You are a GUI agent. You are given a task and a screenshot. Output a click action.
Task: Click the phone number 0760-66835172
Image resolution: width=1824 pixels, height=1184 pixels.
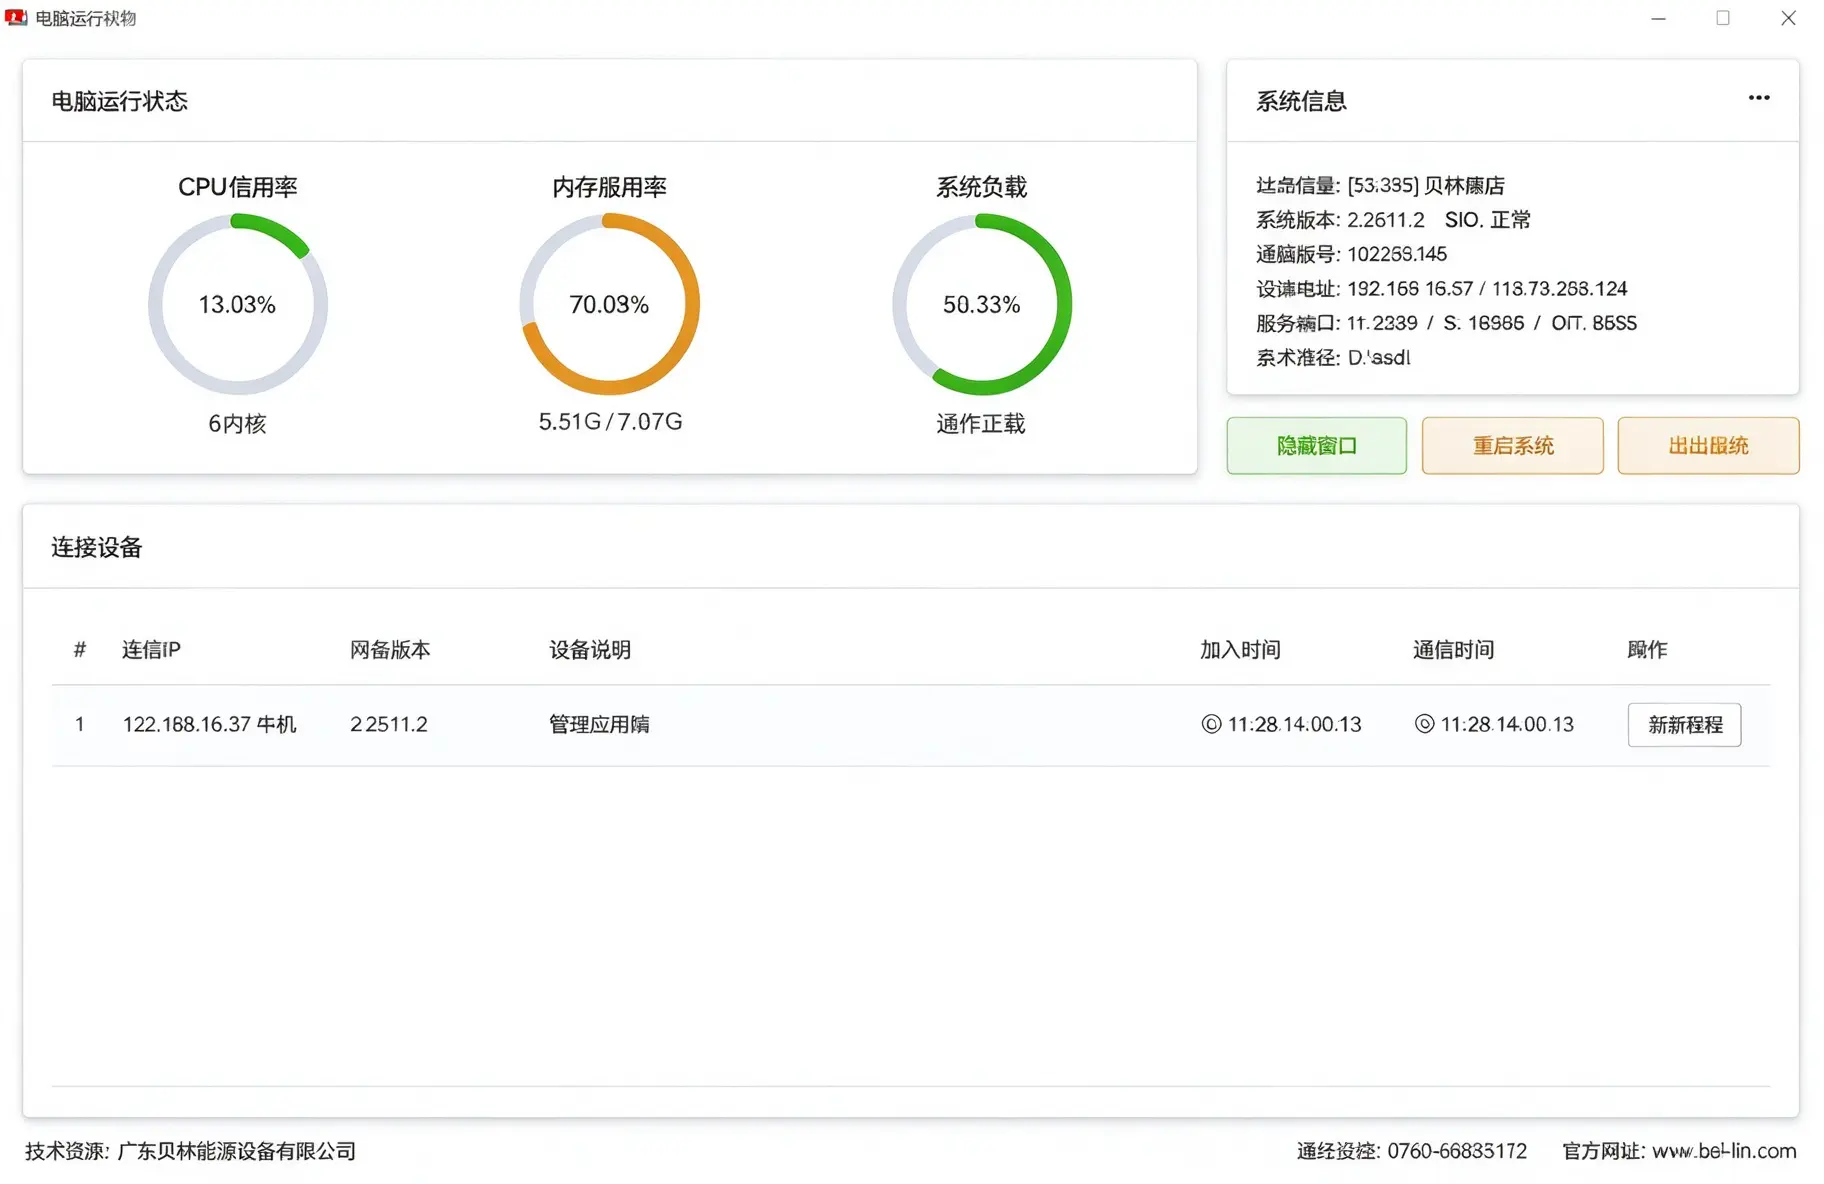[x=1457, y=1151]
